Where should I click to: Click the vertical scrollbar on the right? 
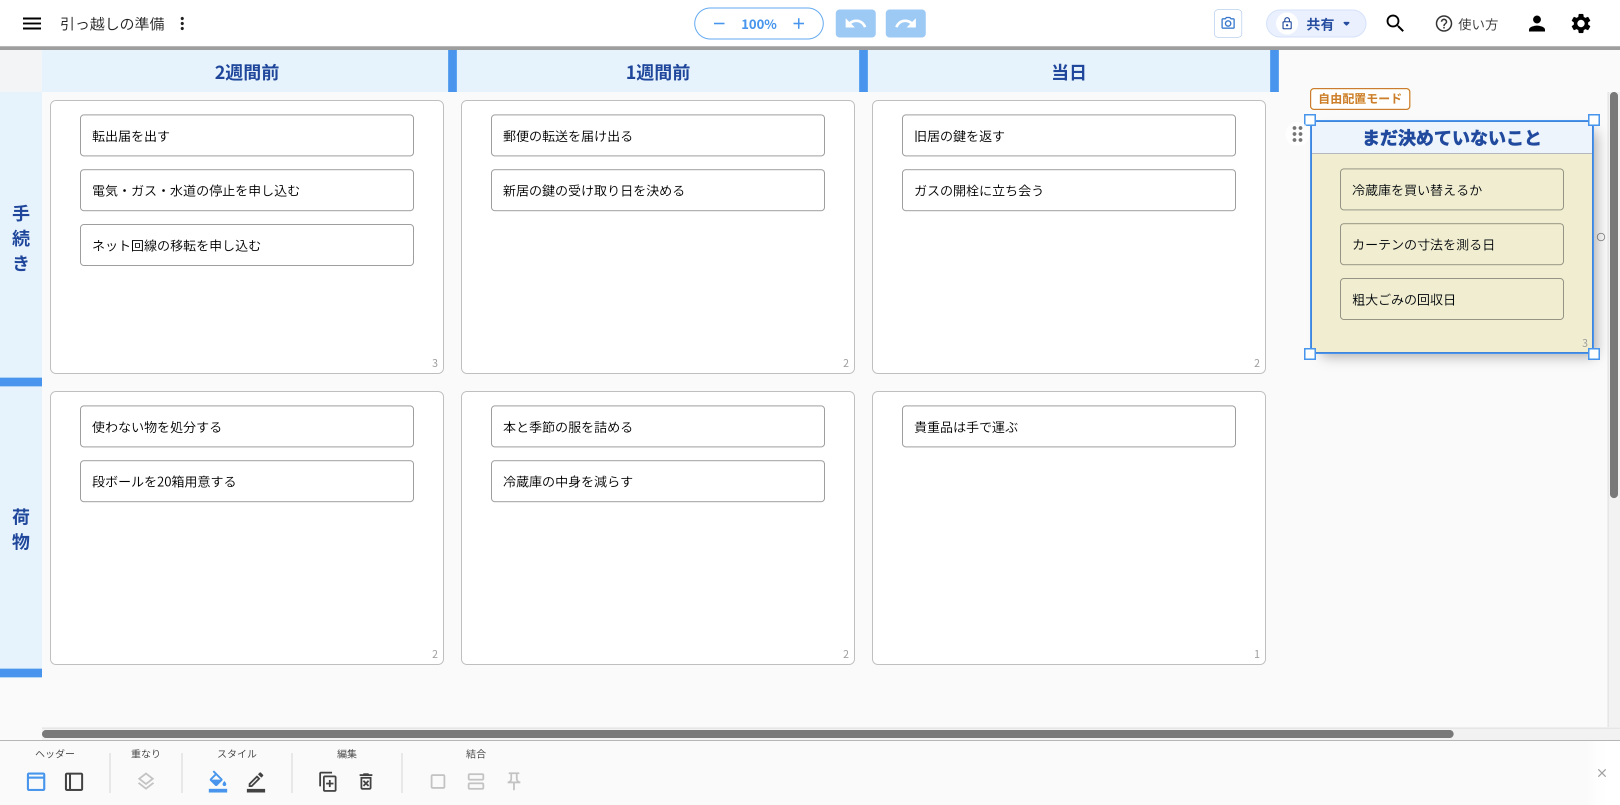[x=1613, y=295]
